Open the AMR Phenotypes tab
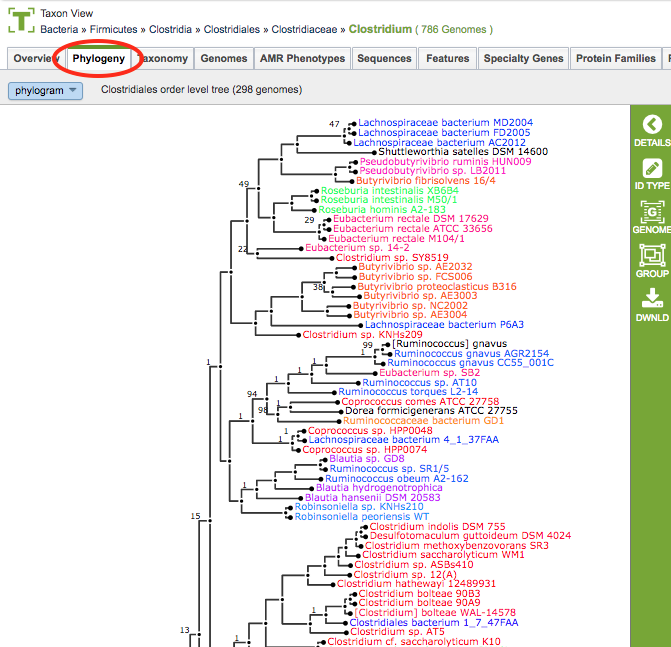 302,58
